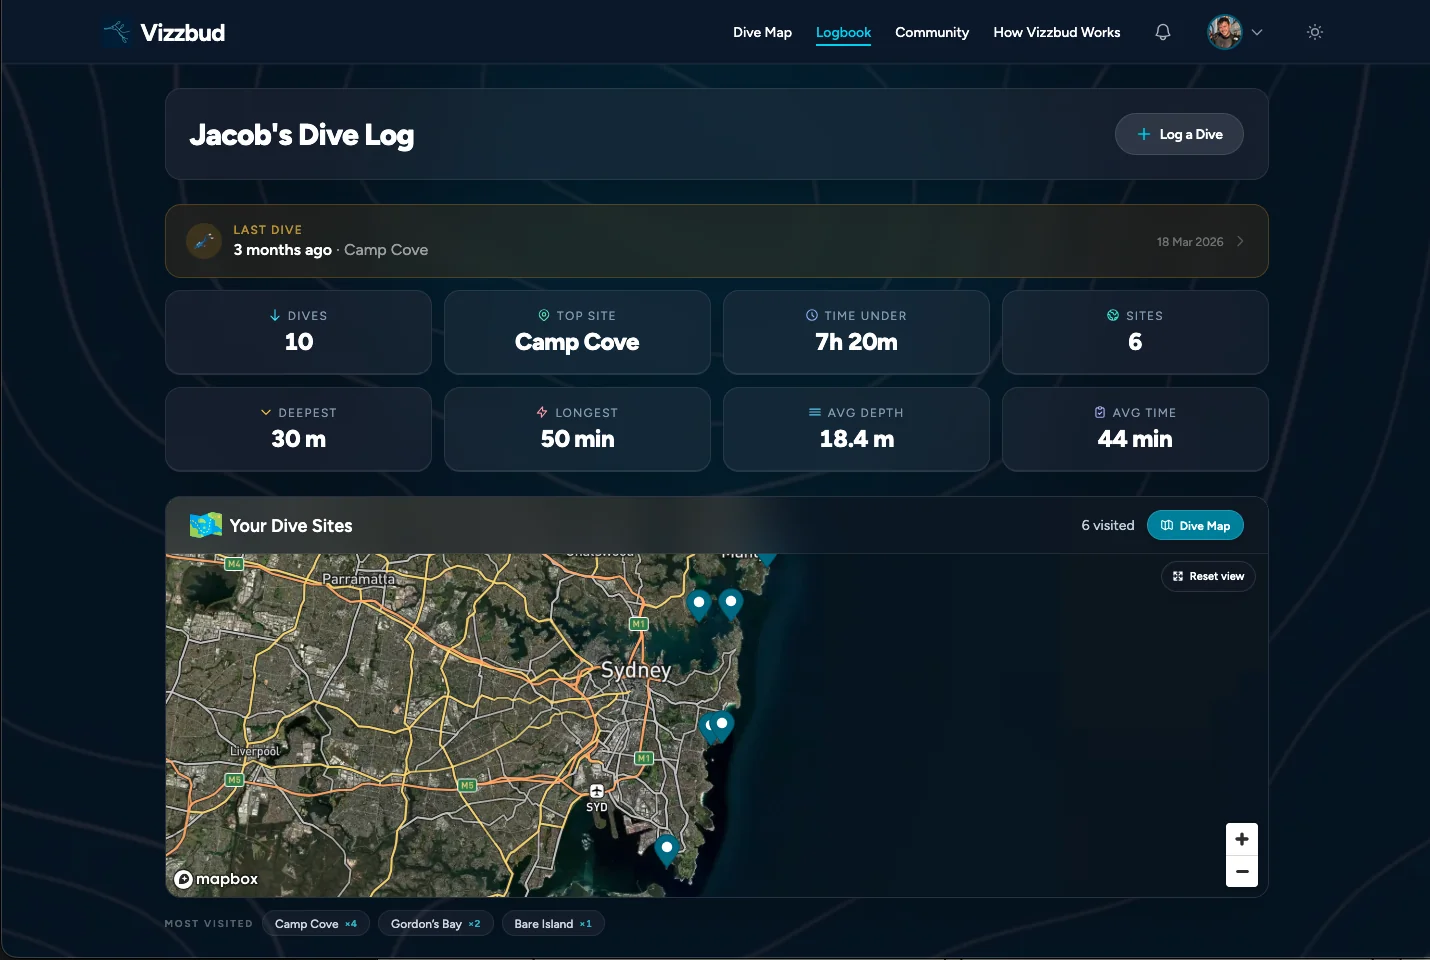Select the Bare Island ×1 chip
1430x960 pixels.
tap(553, 924)
